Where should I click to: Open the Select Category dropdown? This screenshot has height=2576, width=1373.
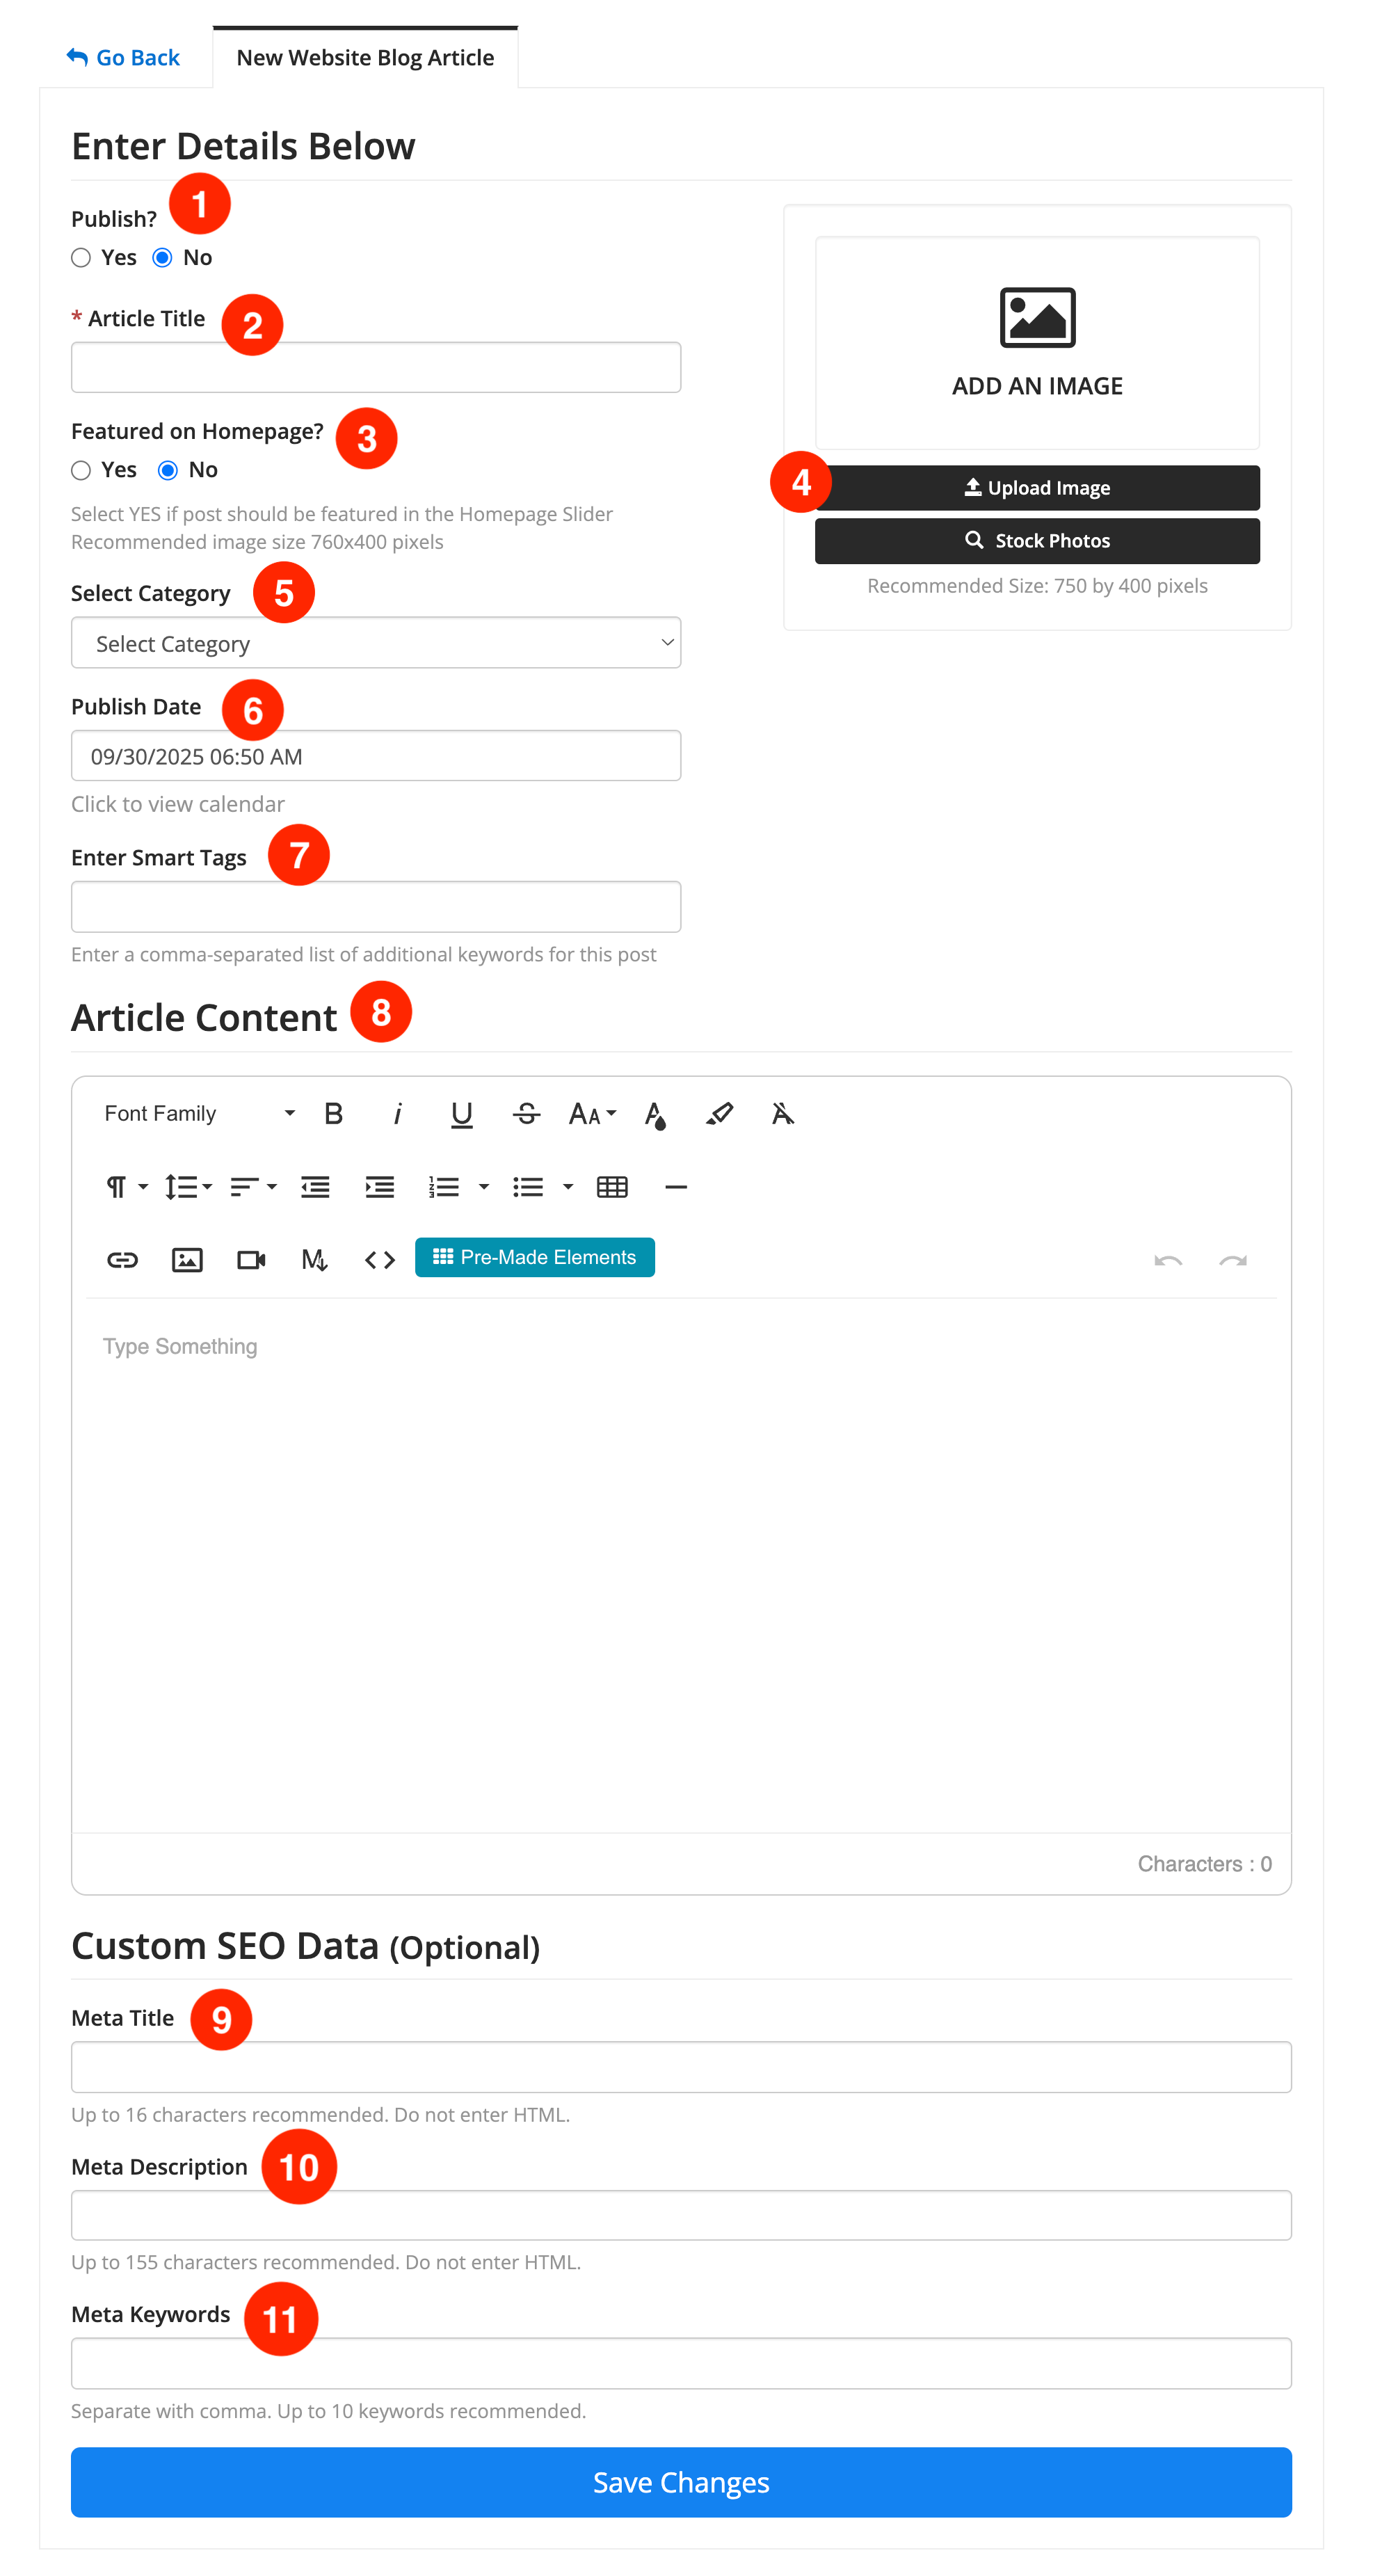(x=376, y=643)
